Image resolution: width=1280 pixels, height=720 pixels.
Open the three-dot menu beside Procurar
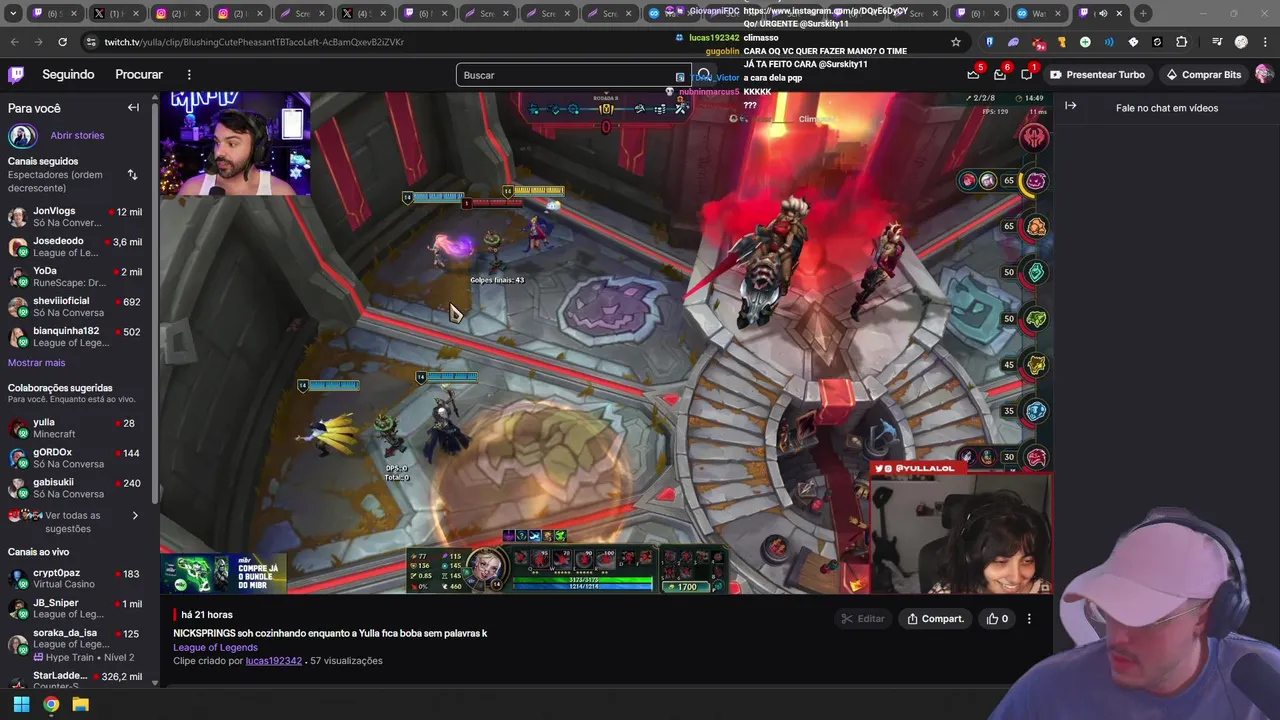pyautogui.click(x=189, y=75)
